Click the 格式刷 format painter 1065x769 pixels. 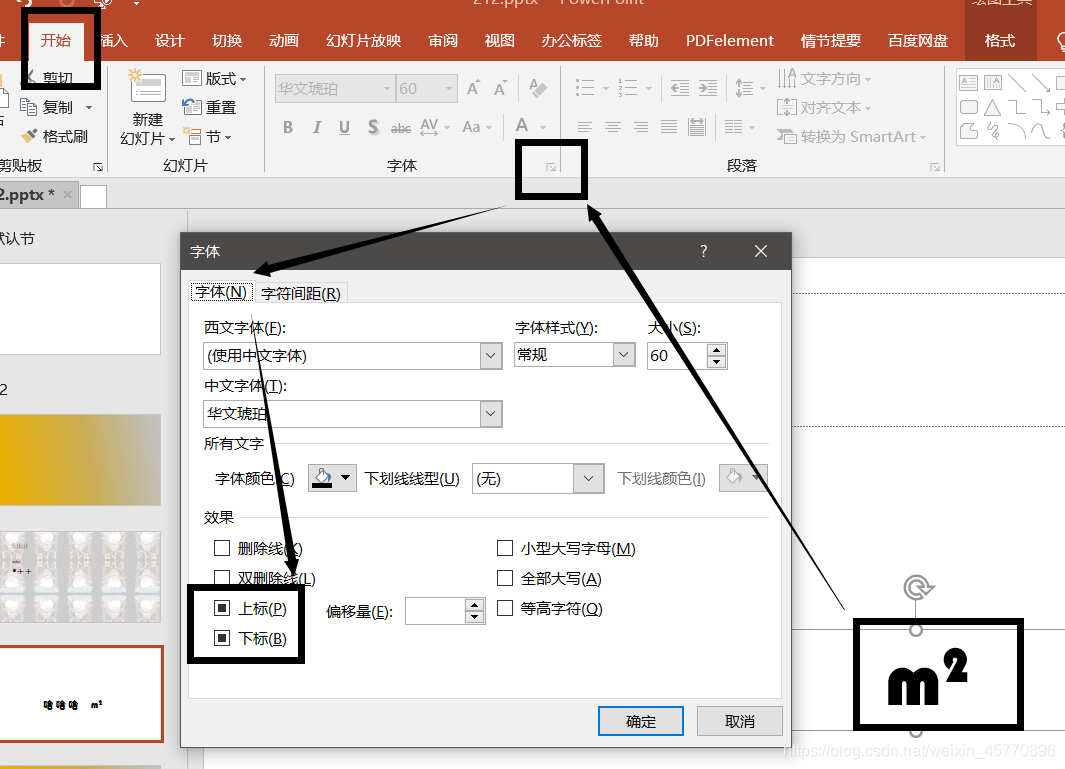tap(54, 137)
